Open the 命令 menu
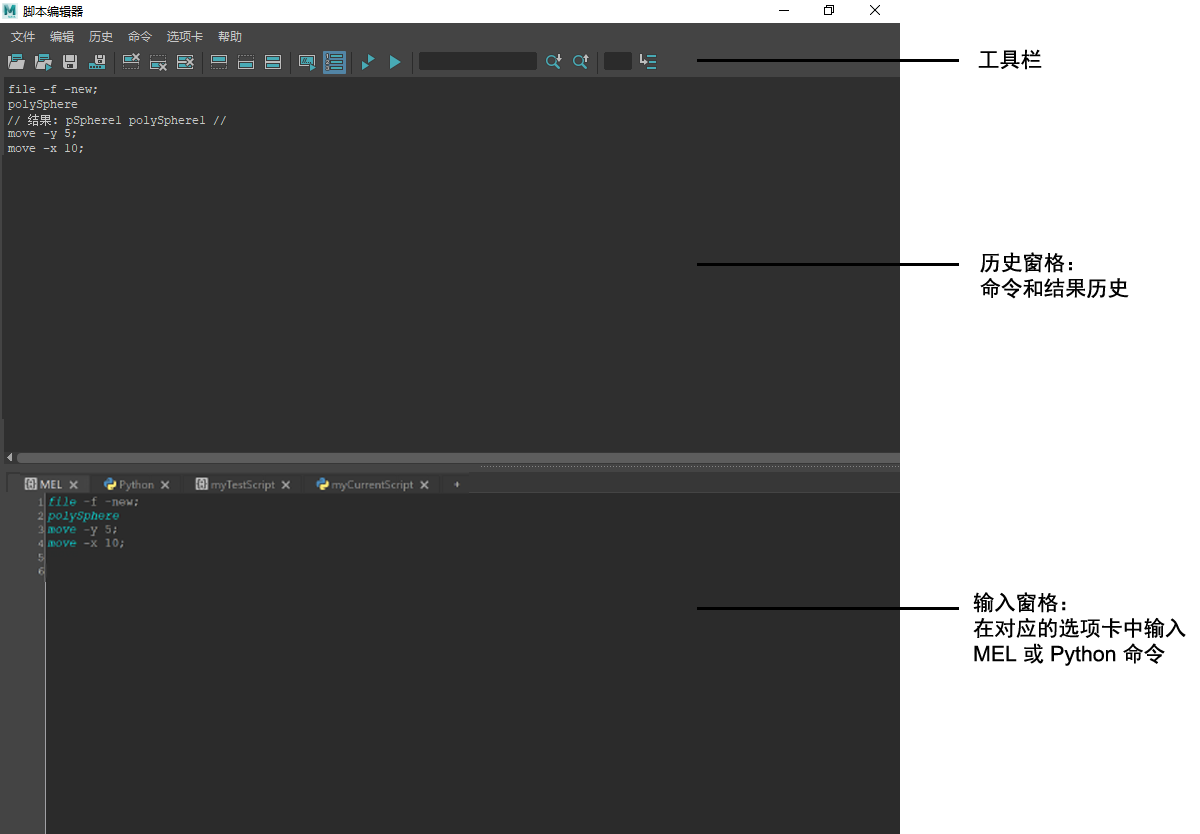This screenshot has width=1200, height=834. click(x=140, y=37)
